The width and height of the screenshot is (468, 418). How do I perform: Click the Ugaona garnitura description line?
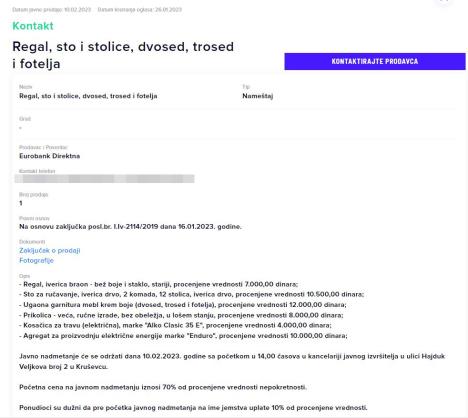tap(183, 305)
